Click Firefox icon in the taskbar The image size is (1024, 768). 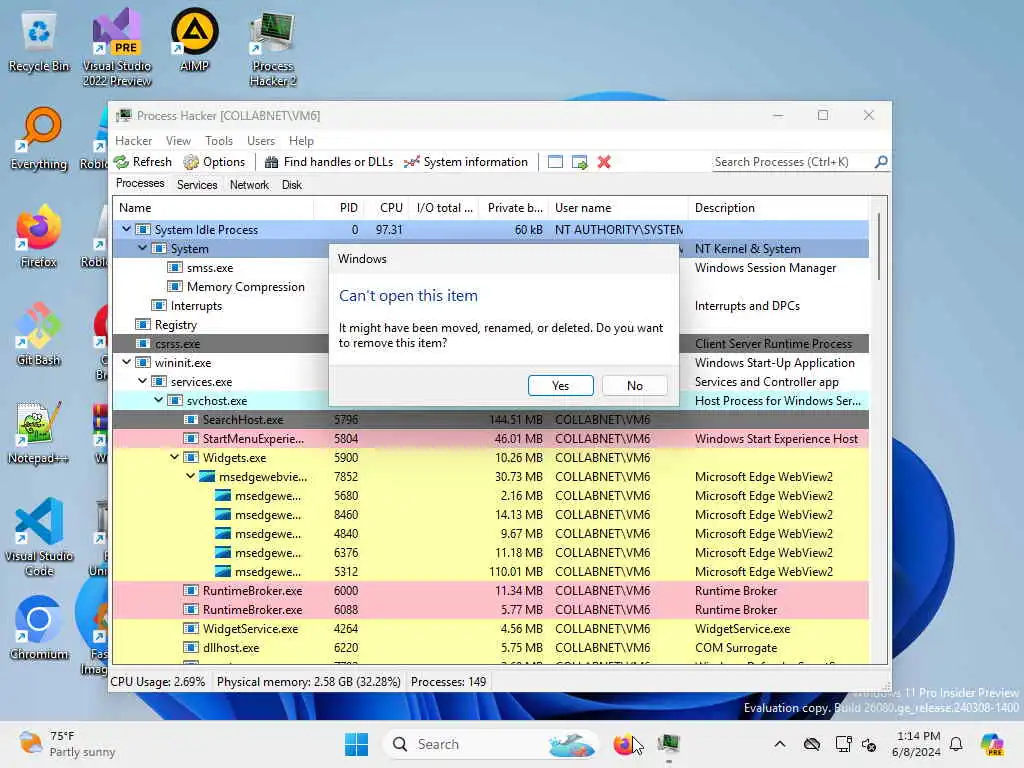click(x=624, y=744)
